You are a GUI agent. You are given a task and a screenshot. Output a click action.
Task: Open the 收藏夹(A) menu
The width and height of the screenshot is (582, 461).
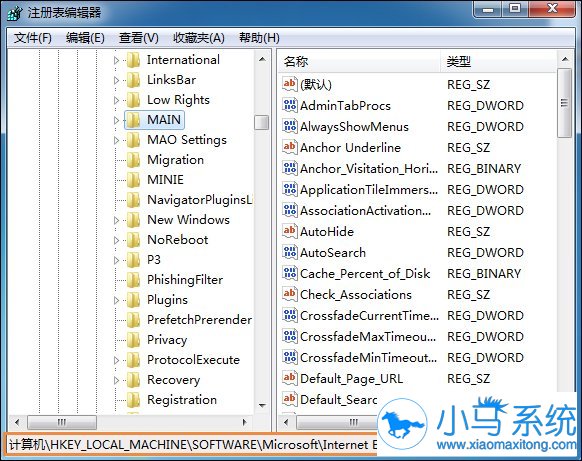pos(199,37)
